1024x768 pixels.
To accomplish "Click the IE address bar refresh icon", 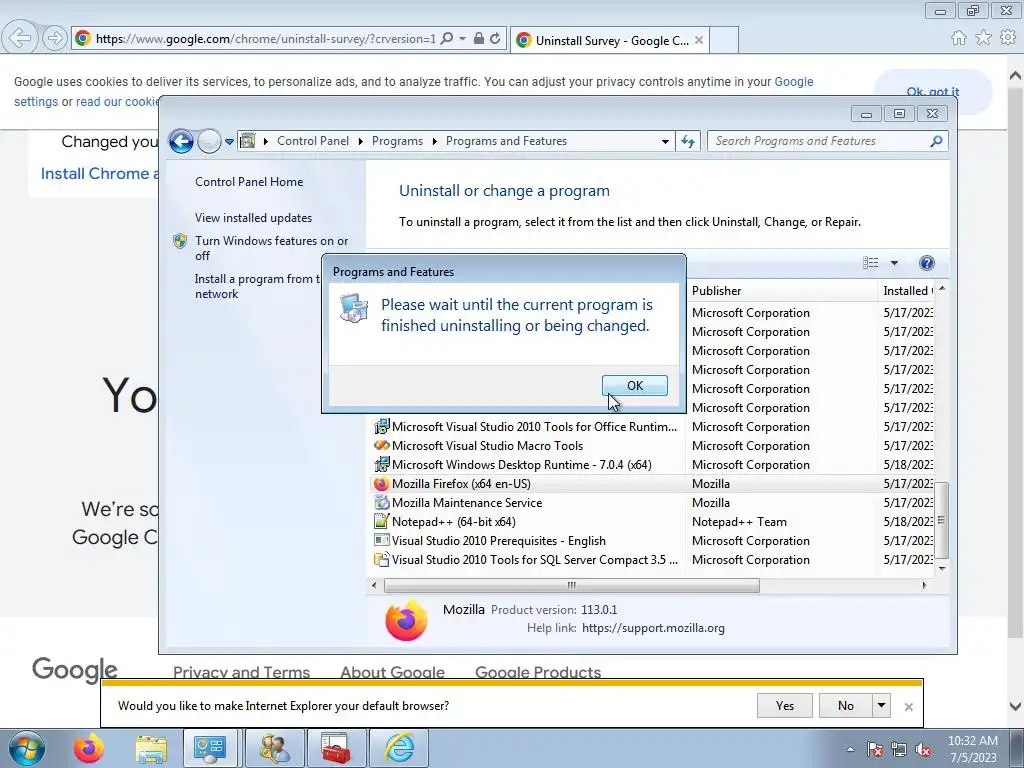I will [x=495, y=39].
